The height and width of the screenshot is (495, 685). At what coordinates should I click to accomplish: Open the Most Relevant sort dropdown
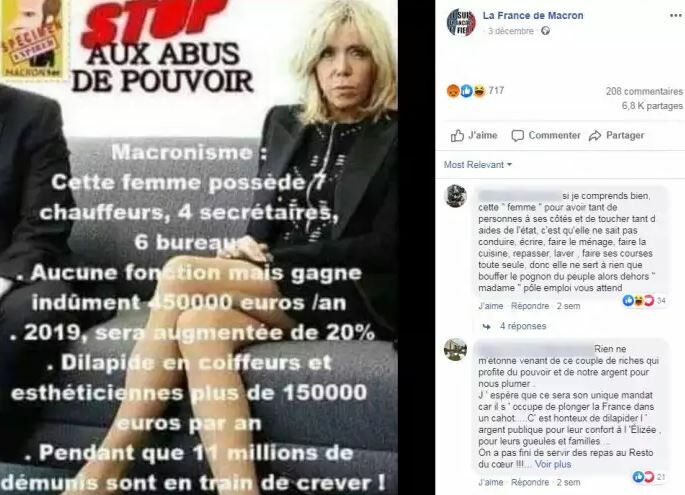point(478,165)
